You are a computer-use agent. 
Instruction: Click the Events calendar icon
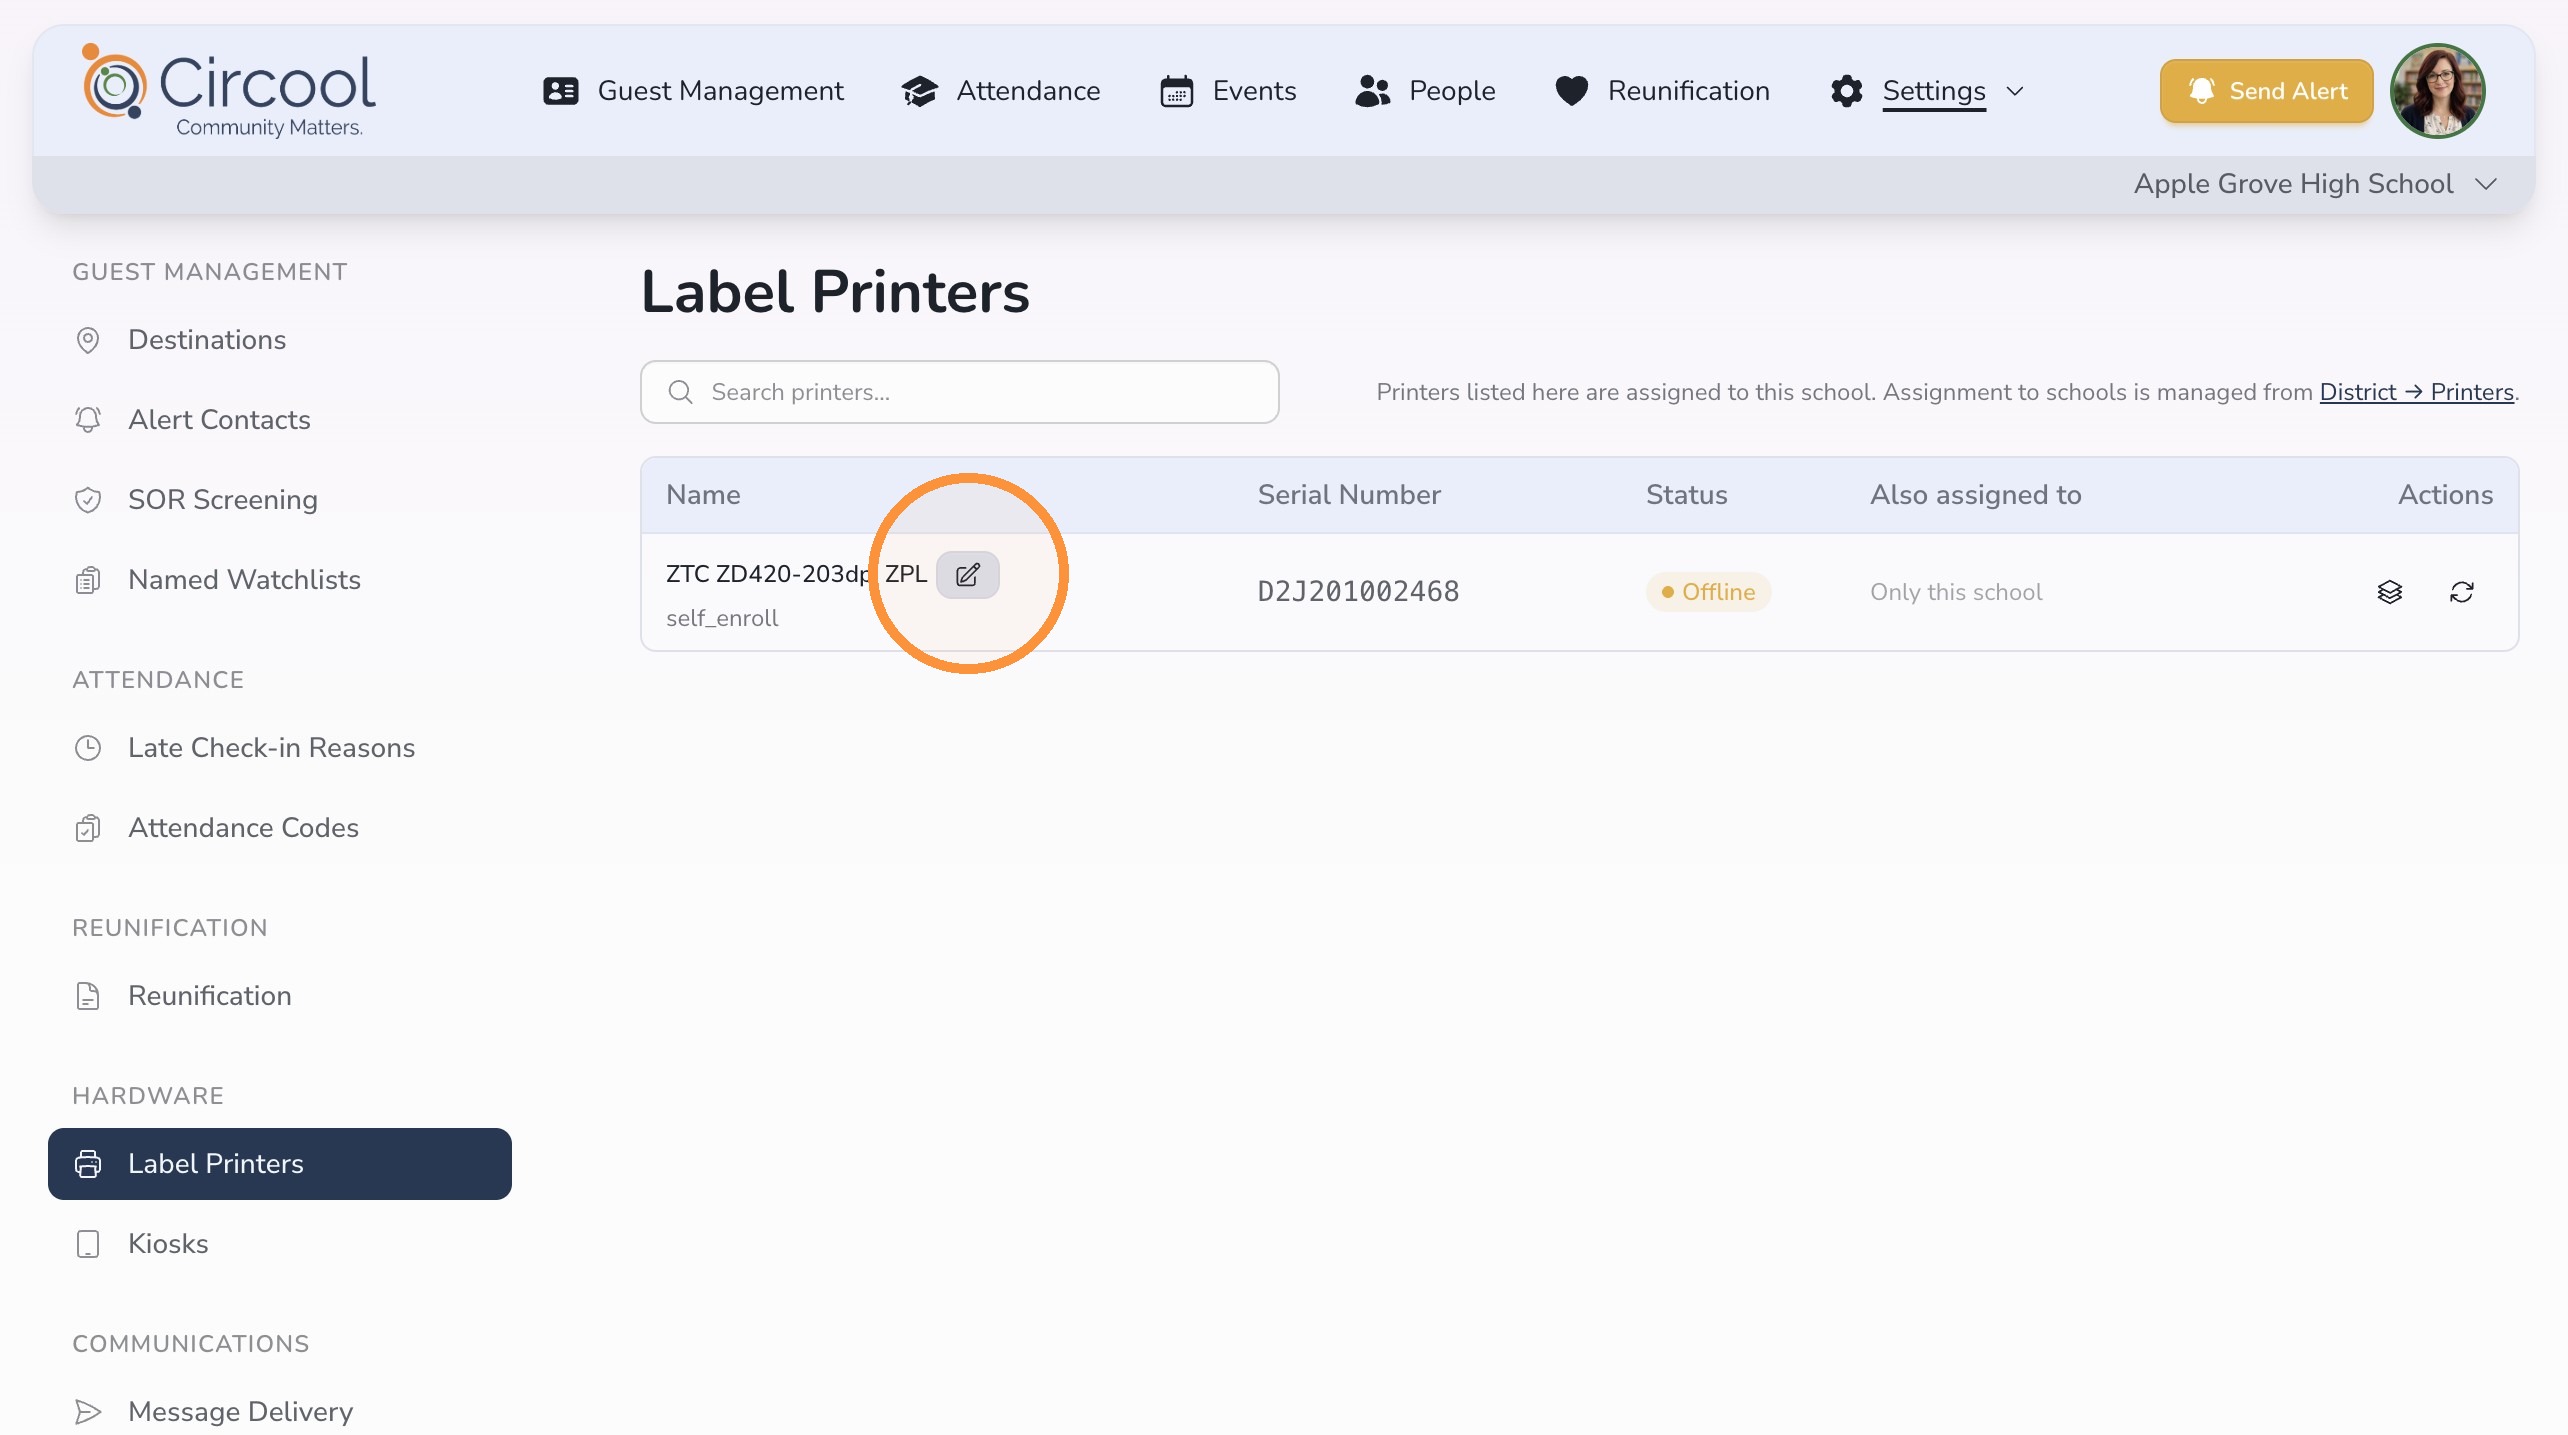[1177, 91]
